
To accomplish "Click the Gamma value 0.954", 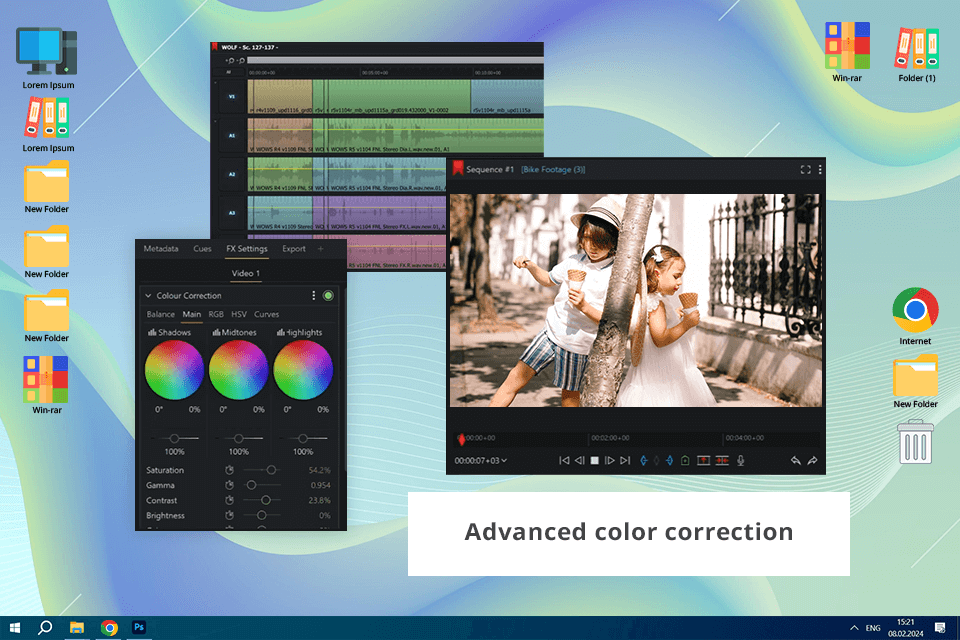I will click(x=320, y=486).
